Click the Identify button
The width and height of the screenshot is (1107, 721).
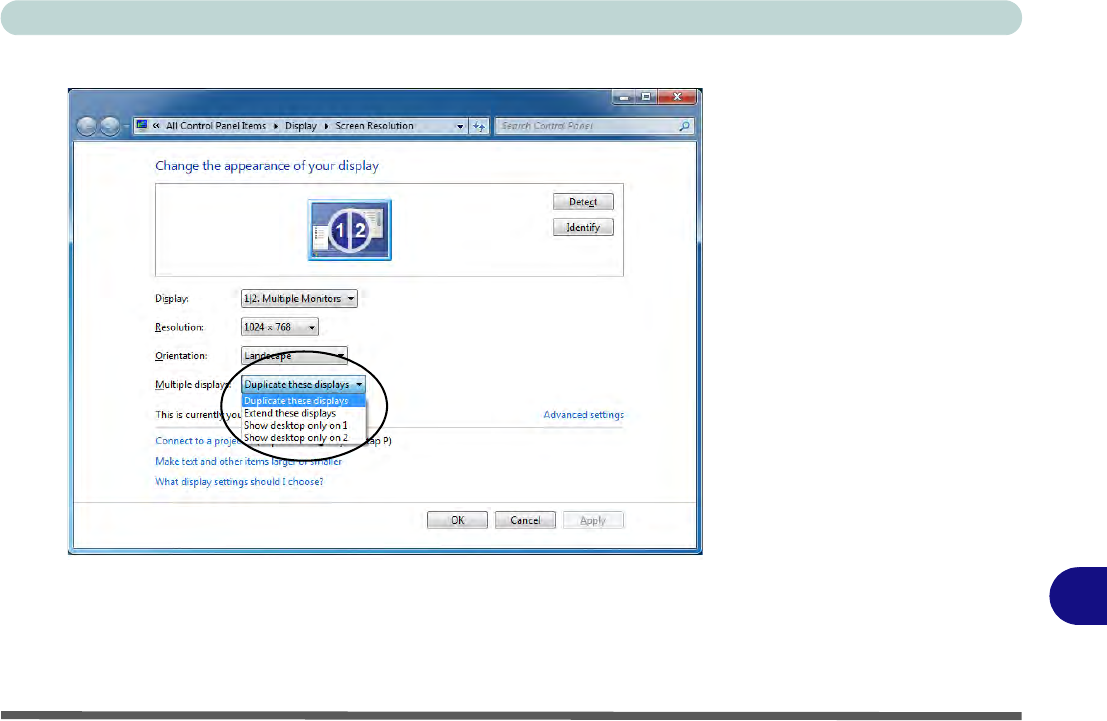(583, 227)
